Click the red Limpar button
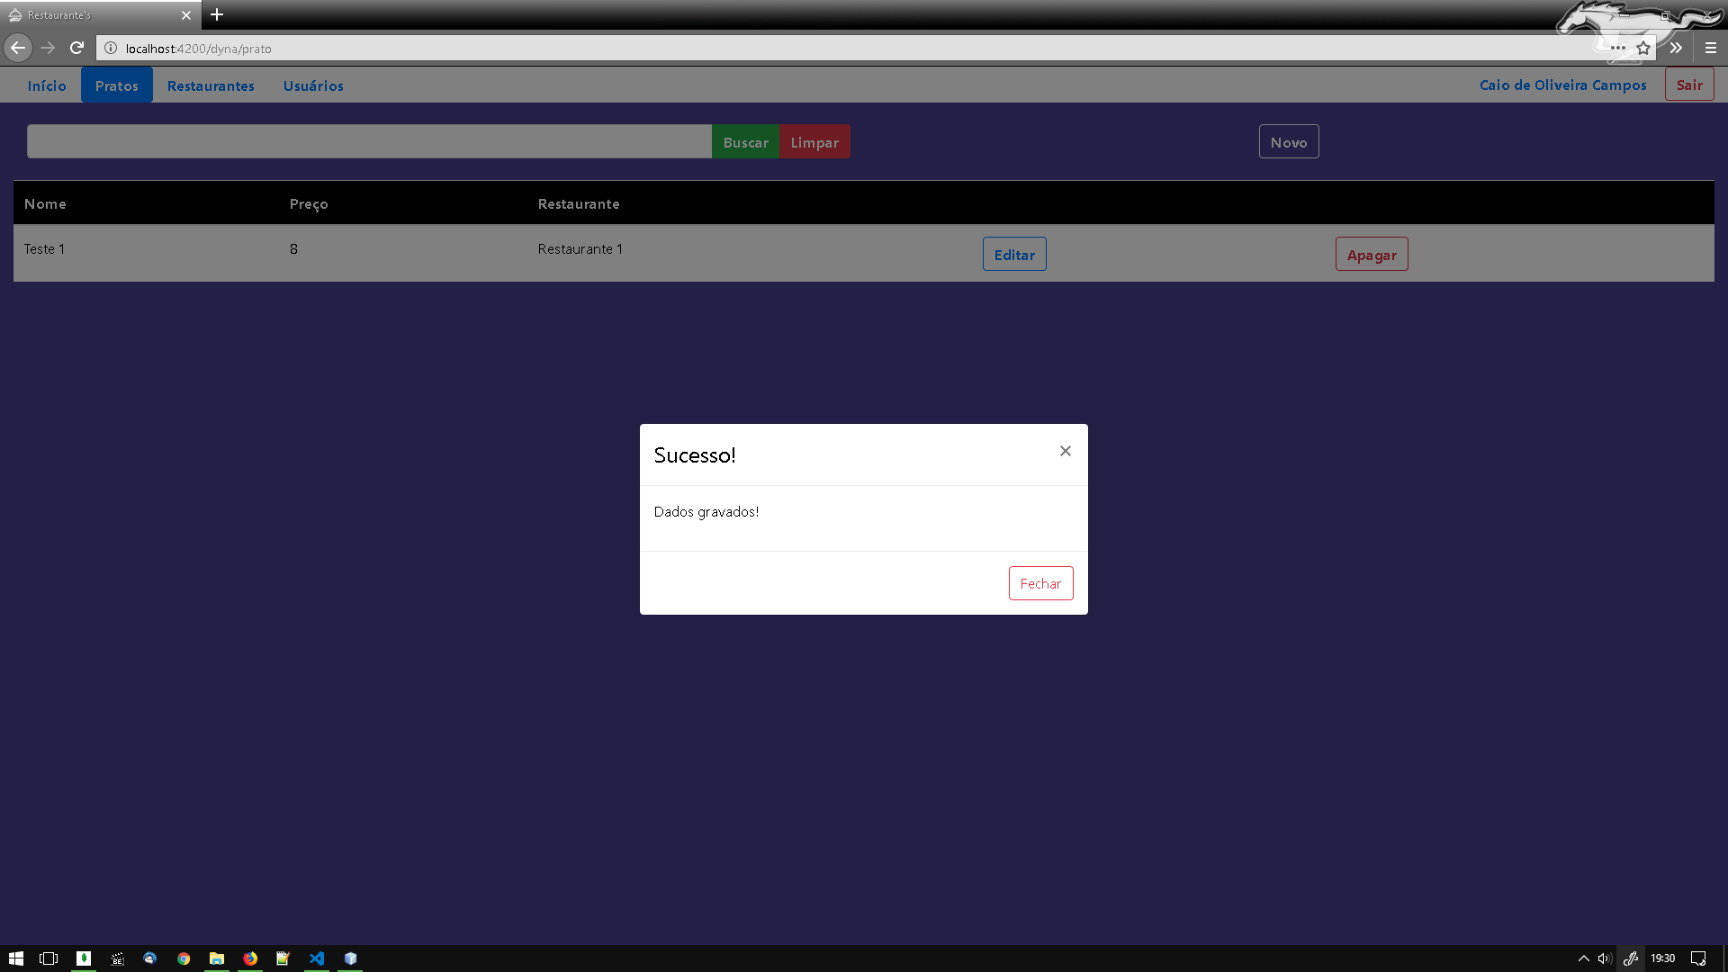The image size is (1728, 972). pyautogui.click(x=815, y=141)
